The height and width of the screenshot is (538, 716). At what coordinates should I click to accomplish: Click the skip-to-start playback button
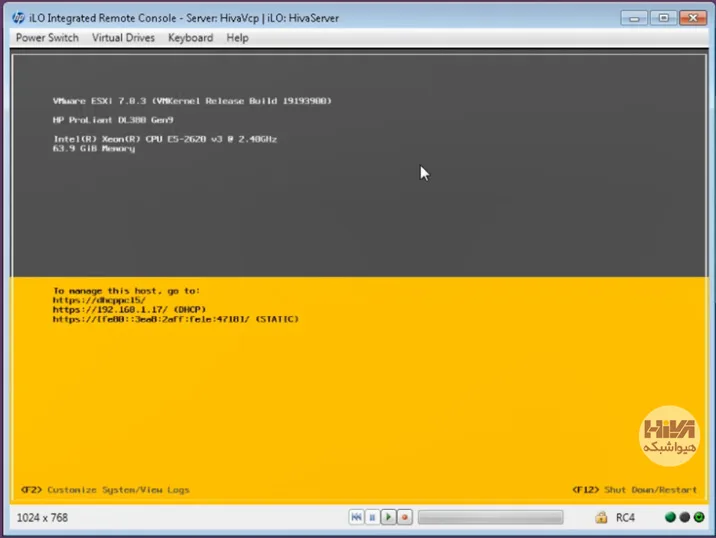(356, 517)
